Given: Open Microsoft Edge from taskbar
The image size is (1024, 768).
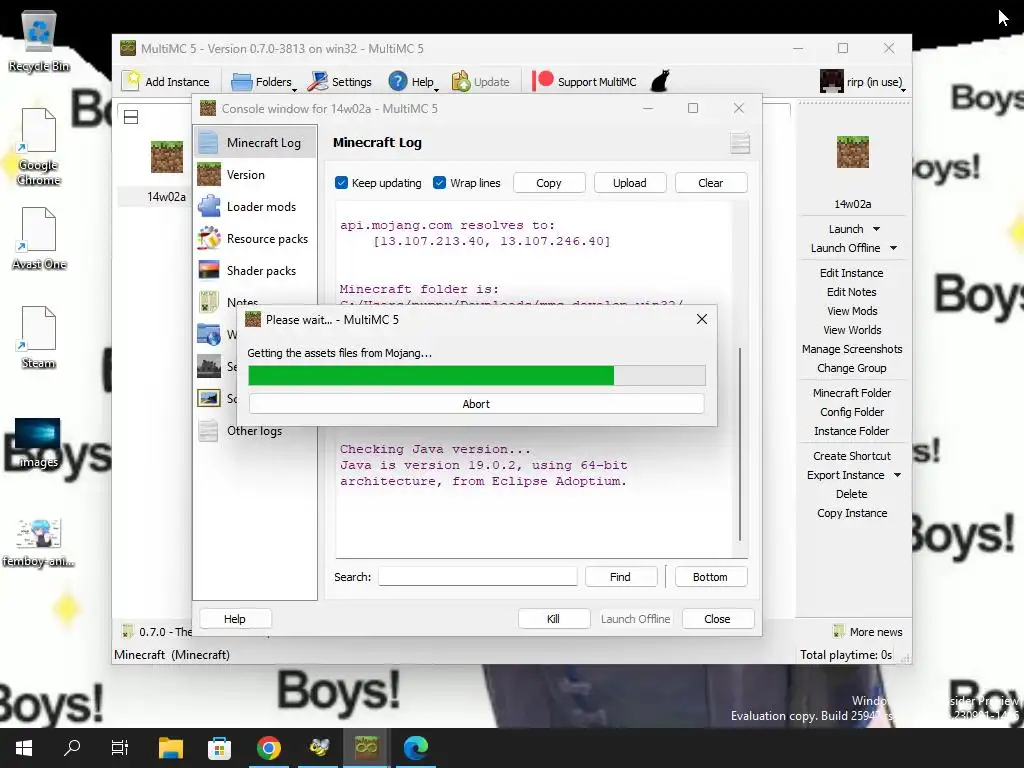Looking at the screenshot, I should tap(415, 748).
